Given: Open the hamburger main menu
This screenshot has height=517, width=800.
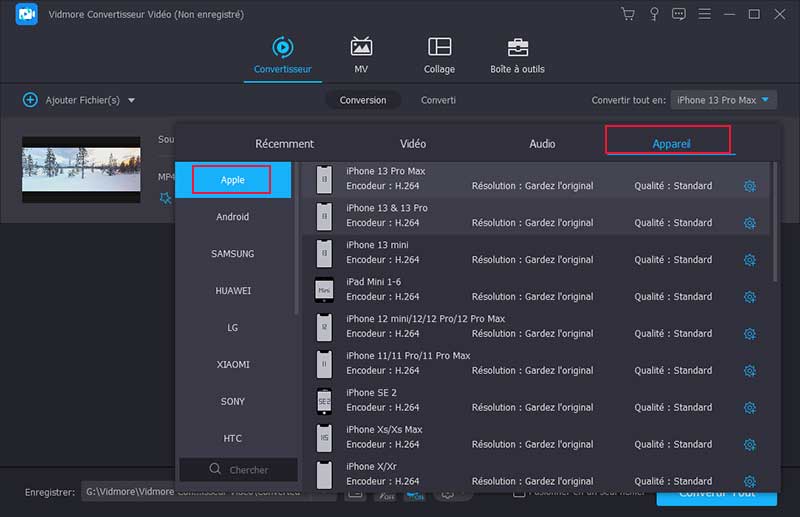Looking at the screenshot, I should click(705, 14).
